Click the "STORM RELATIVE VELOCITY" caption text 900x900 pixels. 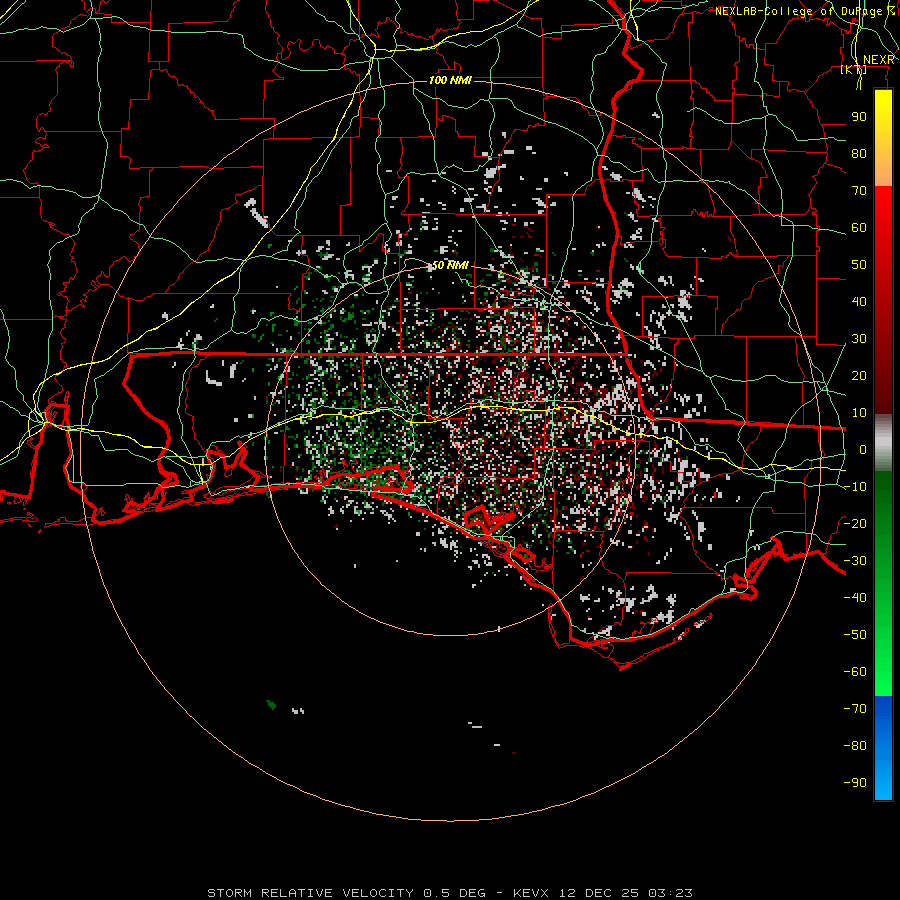tap(310, 893)
